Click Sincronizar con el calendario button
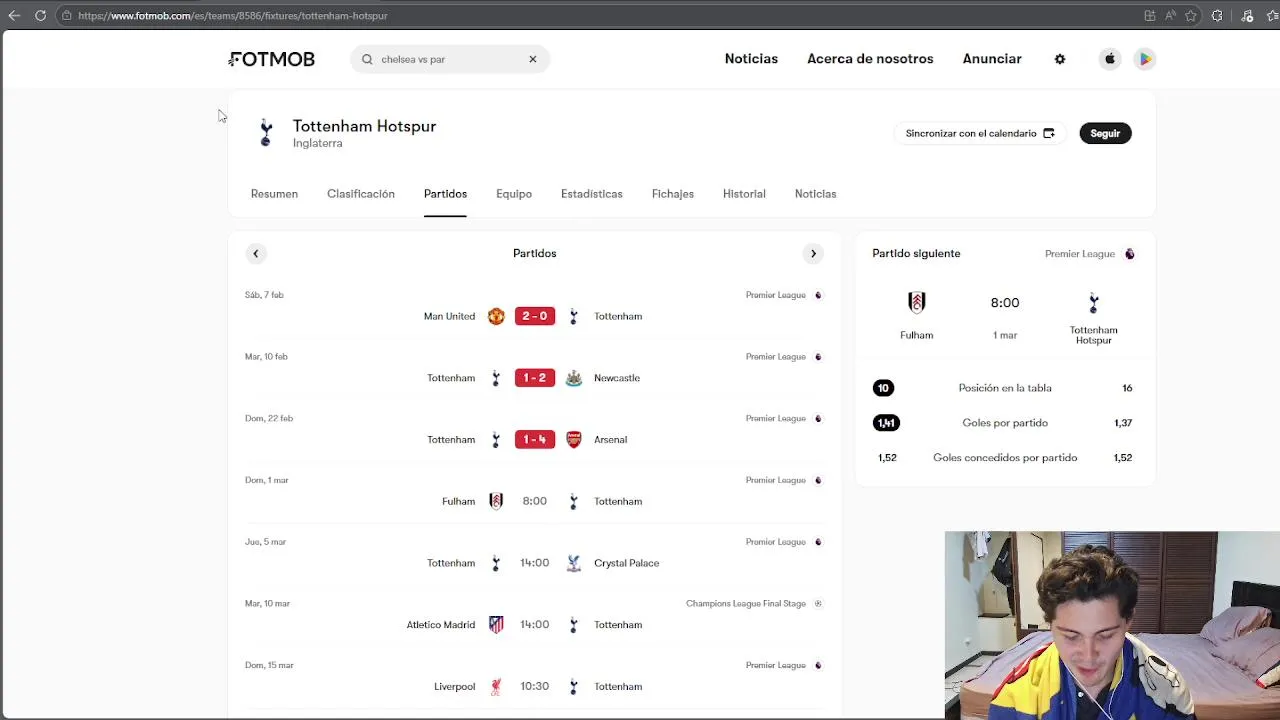The height and width of the screenshot is (720, 1280). click(x=980, y=133)
